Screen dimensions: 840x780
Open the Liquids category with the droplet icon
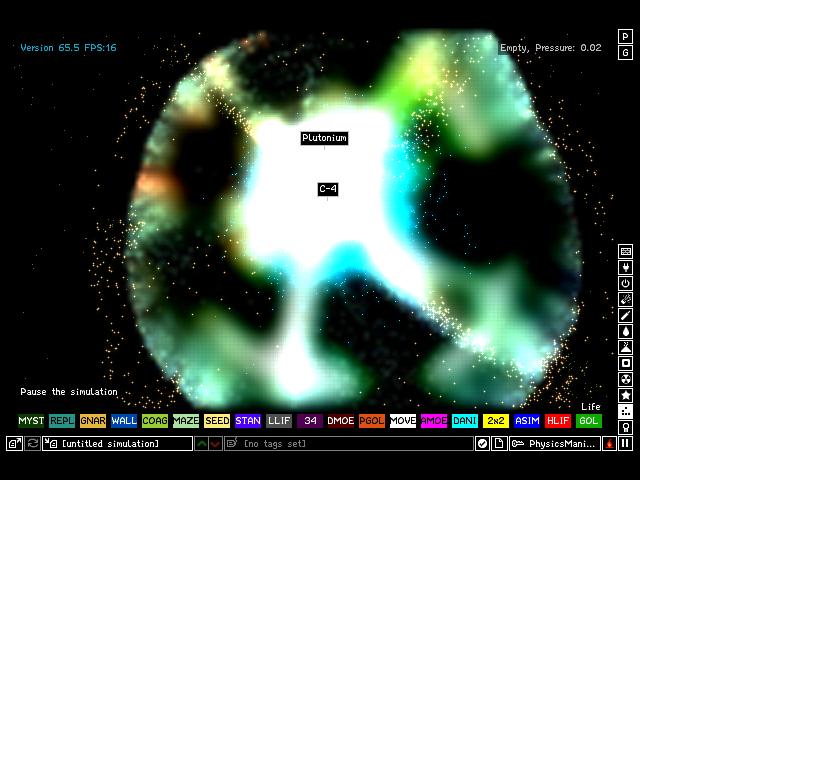coord(625,332)
